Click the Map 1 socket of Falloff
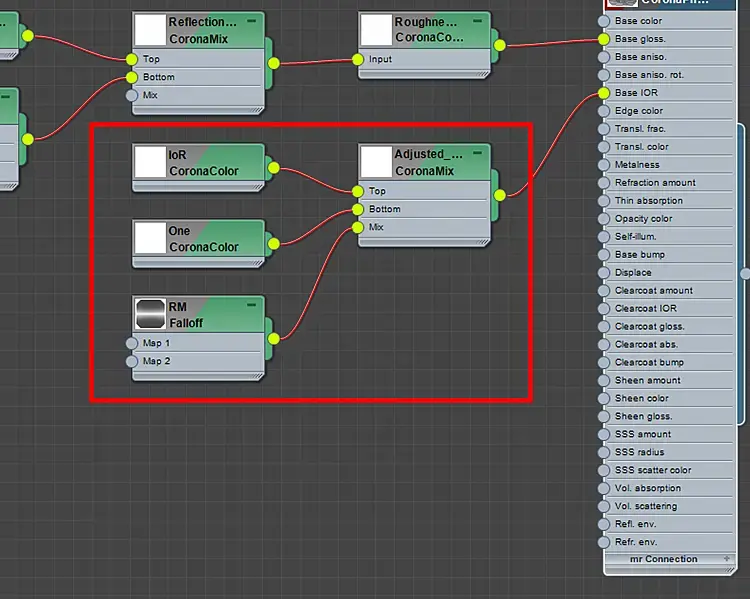 click(132, 343)
